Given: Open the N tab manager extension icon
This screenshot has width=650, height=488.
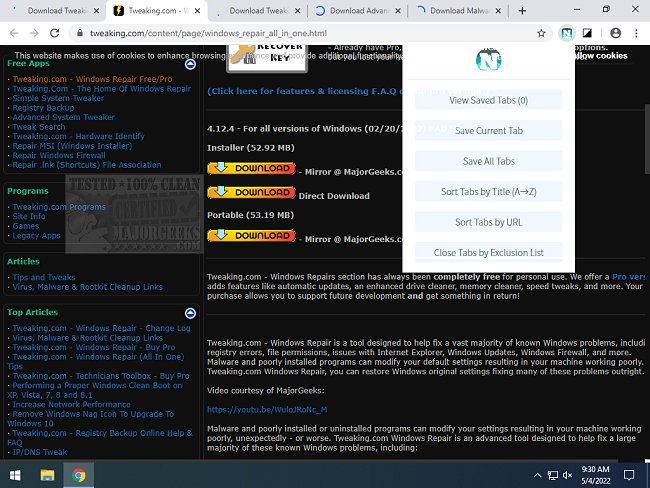Looking at the screenshot, I should coord(566,33).
